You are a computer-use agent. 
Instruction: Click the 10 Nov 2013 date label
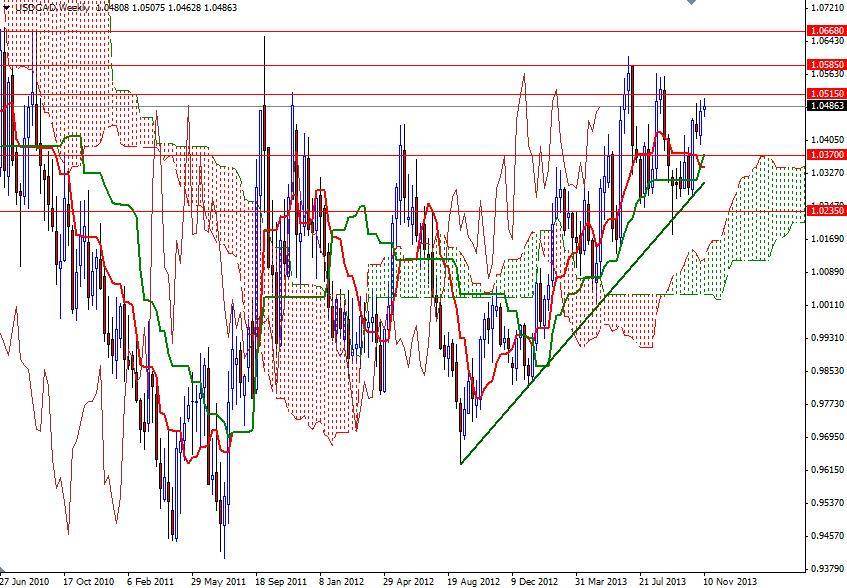(x=727, y=579)
